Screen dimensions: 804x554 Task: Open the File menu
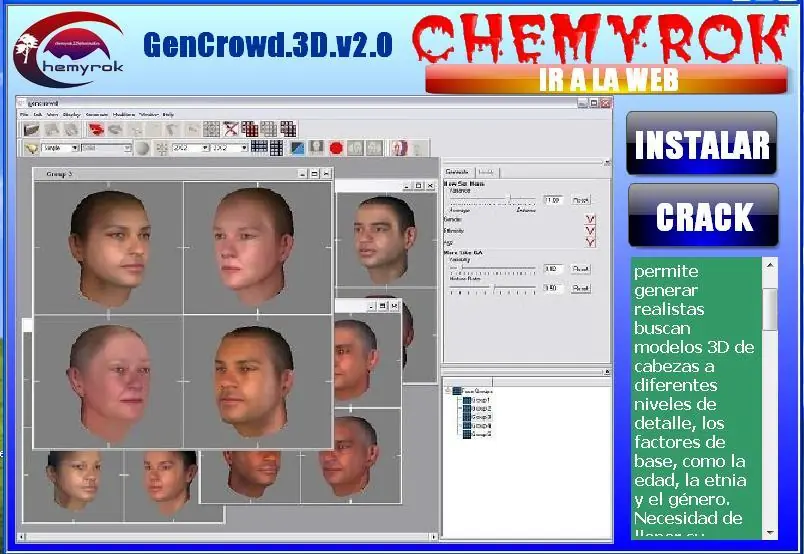[24, 114]
